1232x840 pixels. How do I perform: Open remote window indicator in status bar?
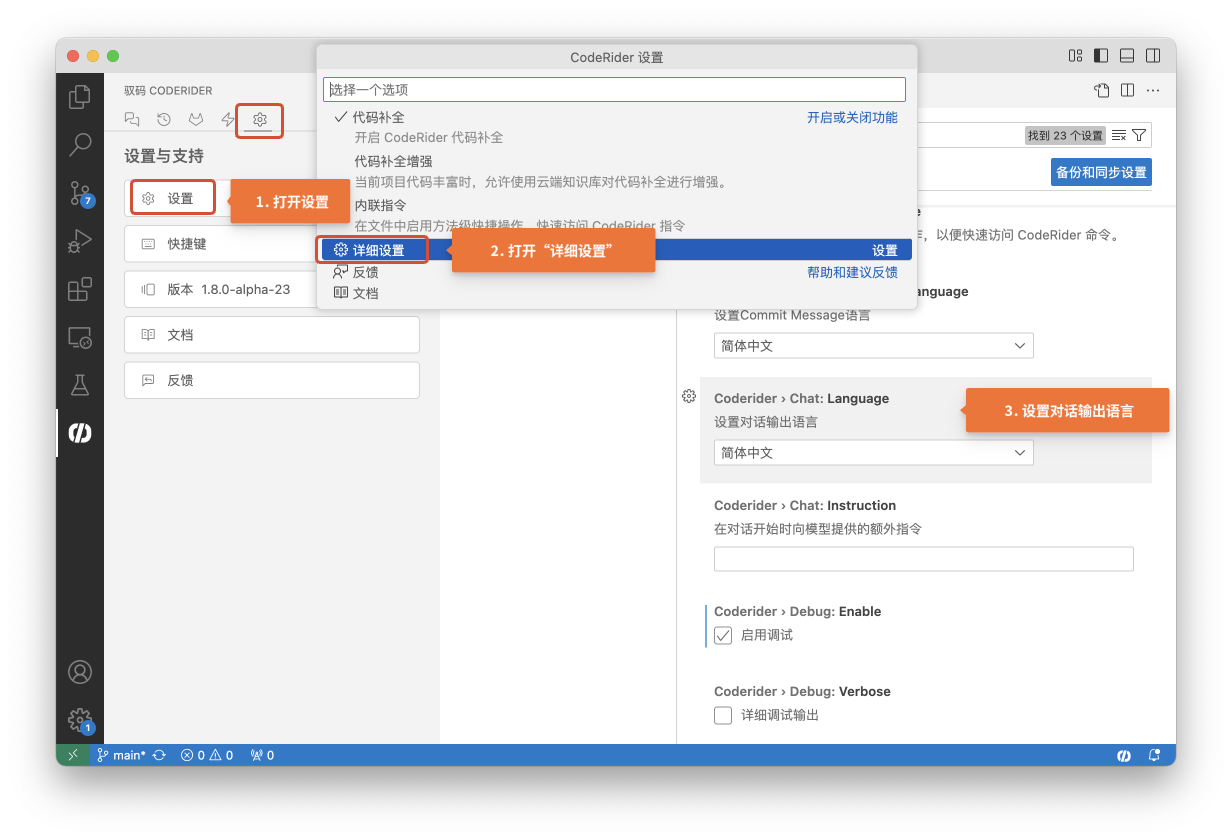coord(73,755)
